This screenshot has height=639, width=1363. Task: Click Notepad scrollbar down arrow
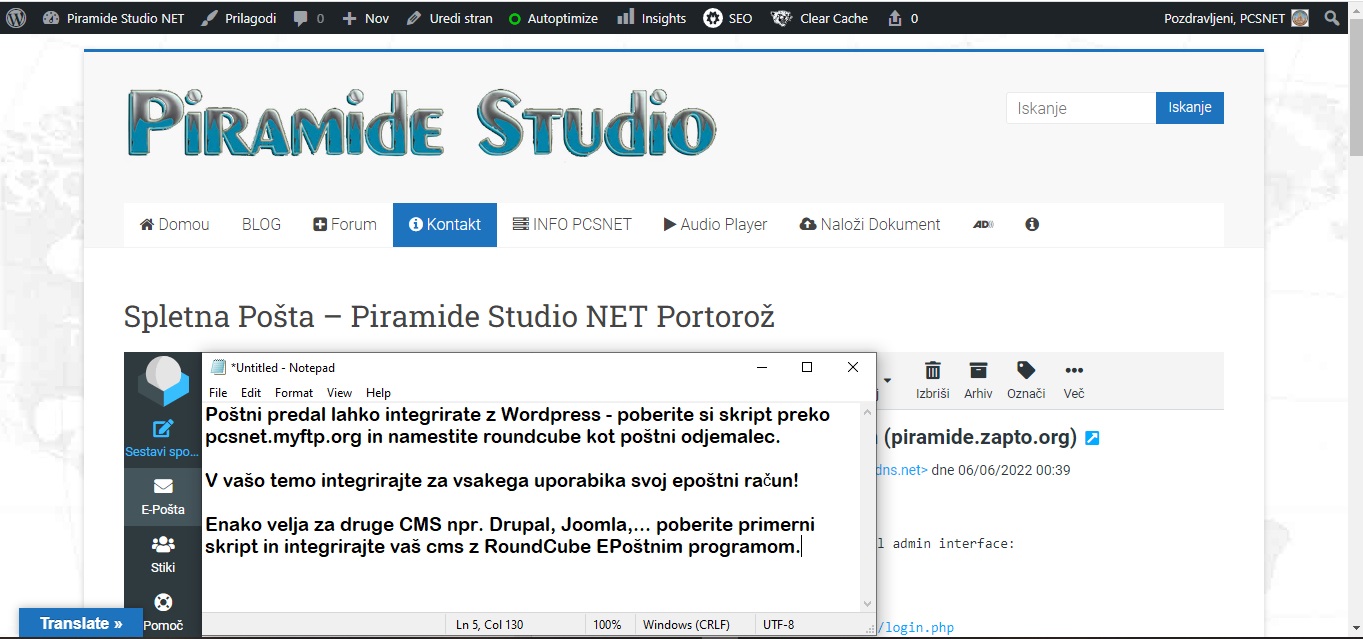coord(867,603)
